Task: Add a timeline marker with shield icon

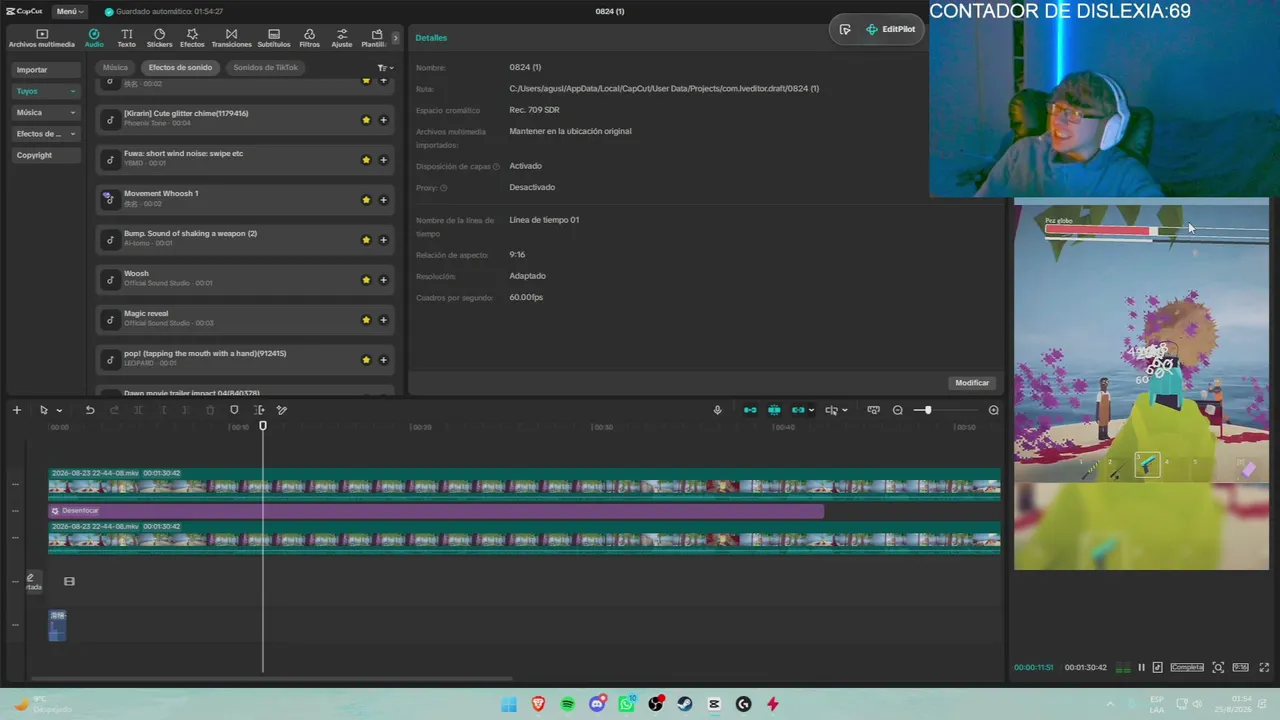Action: pyautogui.click(x=234, y=410)
